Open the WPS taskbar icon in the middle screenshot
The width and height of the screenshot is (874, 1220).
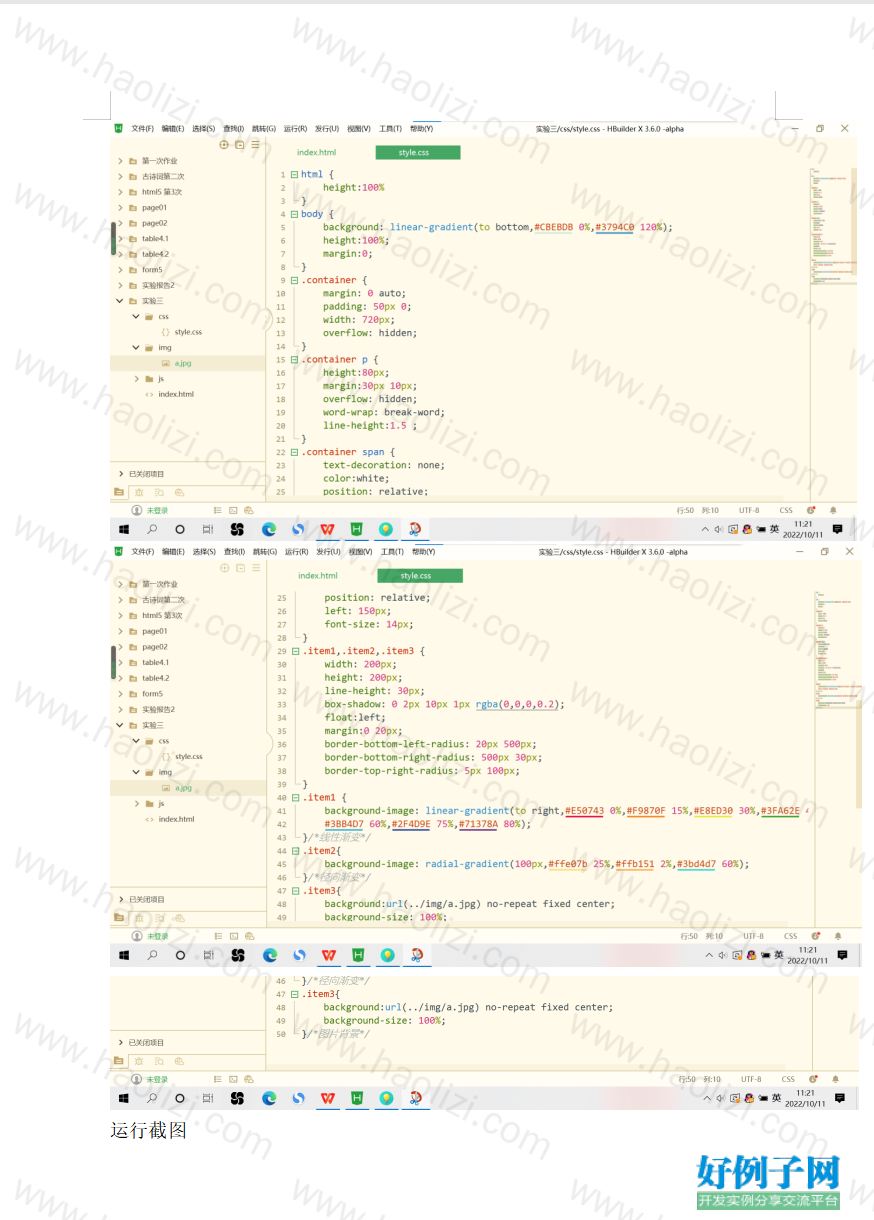(x=328, y=955)
